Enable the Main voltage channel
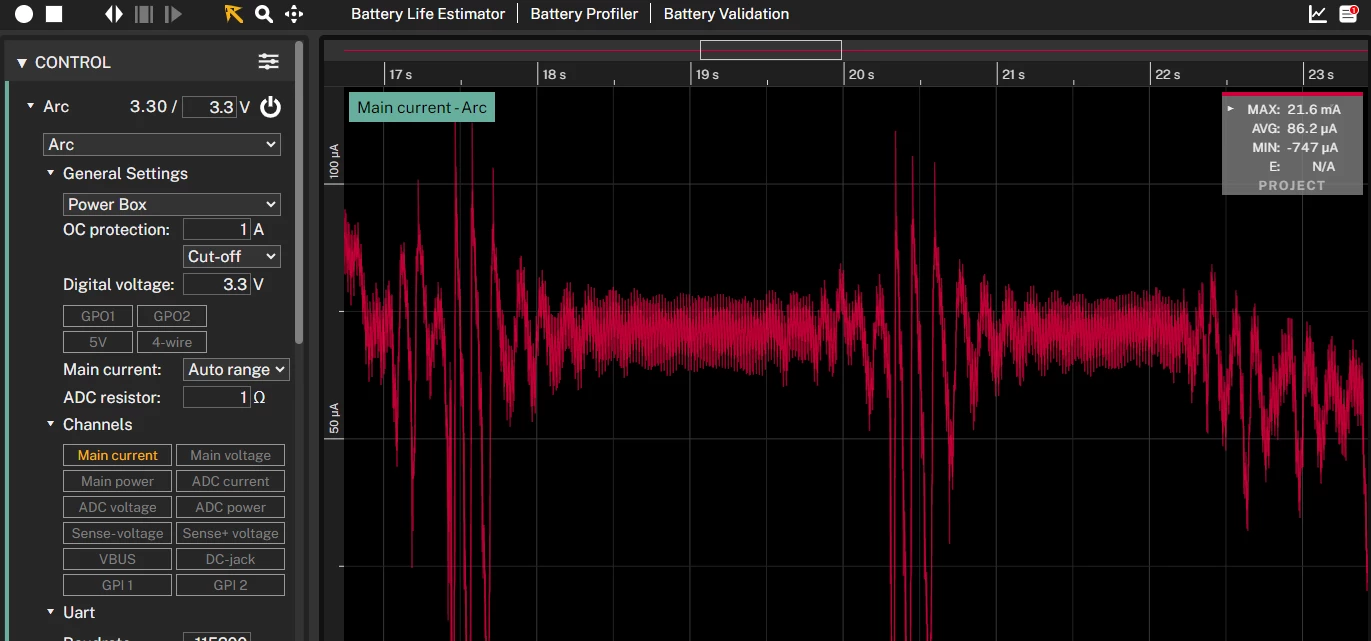 point(231,455)
